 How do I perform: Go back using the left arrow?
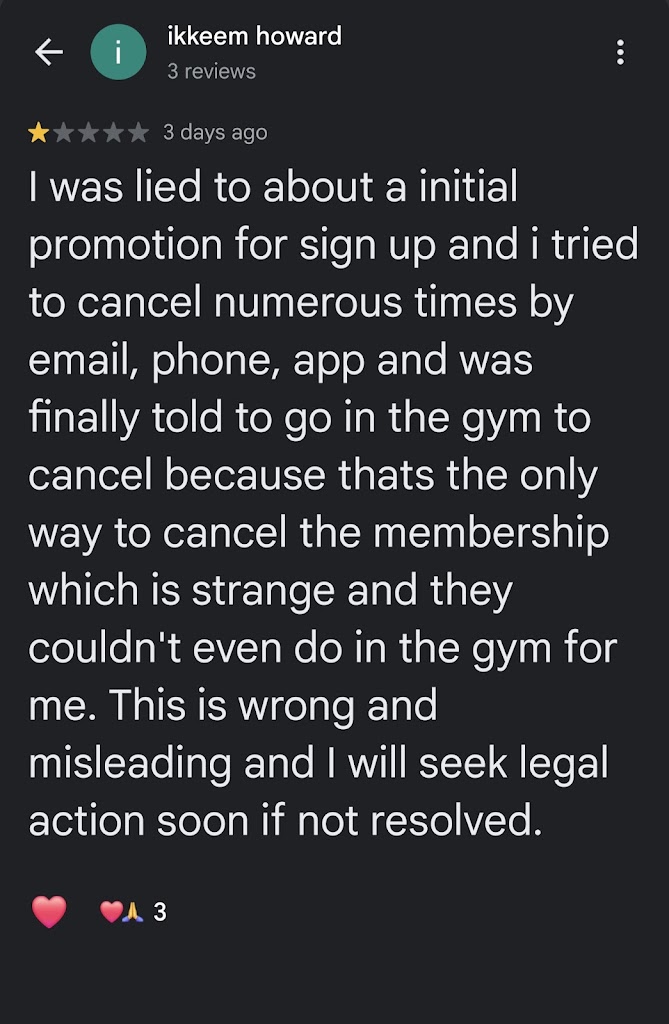click(49, 53)
